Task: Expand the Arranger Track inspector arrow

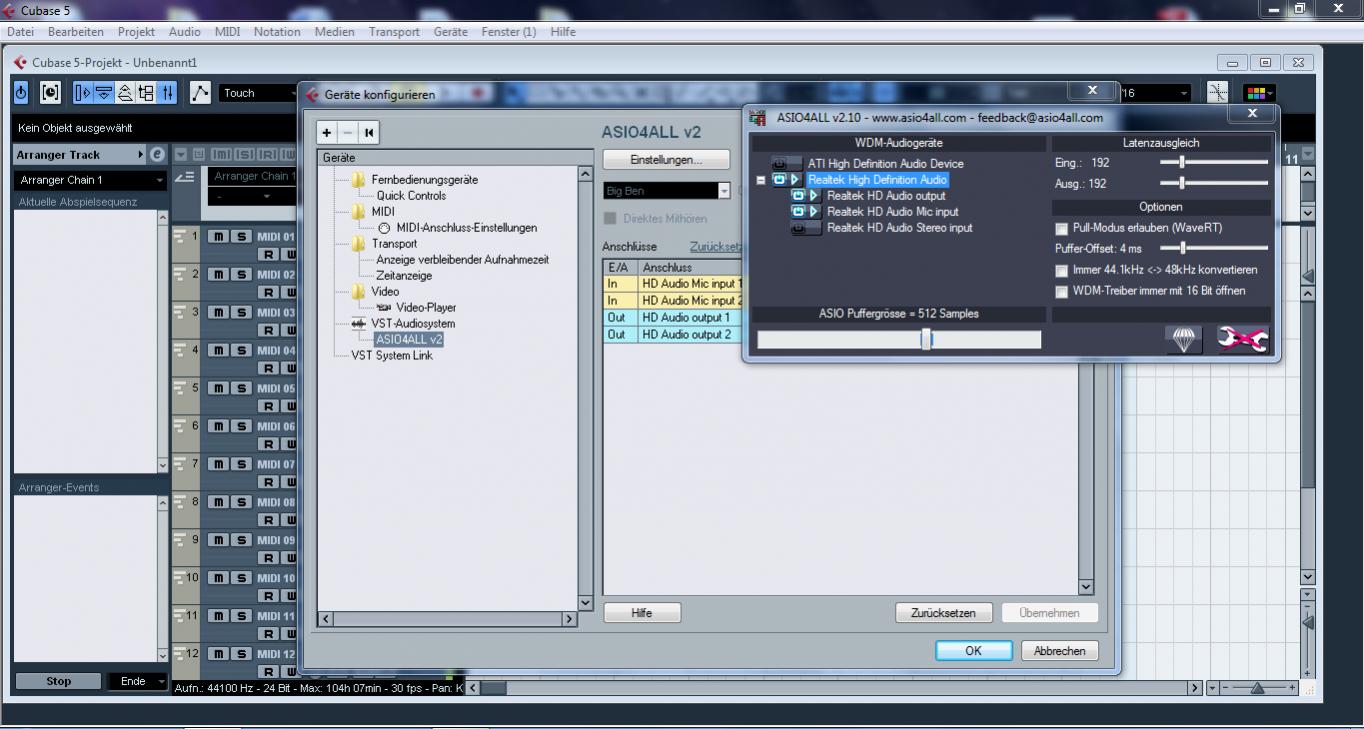Action: (x=141, y=155)
